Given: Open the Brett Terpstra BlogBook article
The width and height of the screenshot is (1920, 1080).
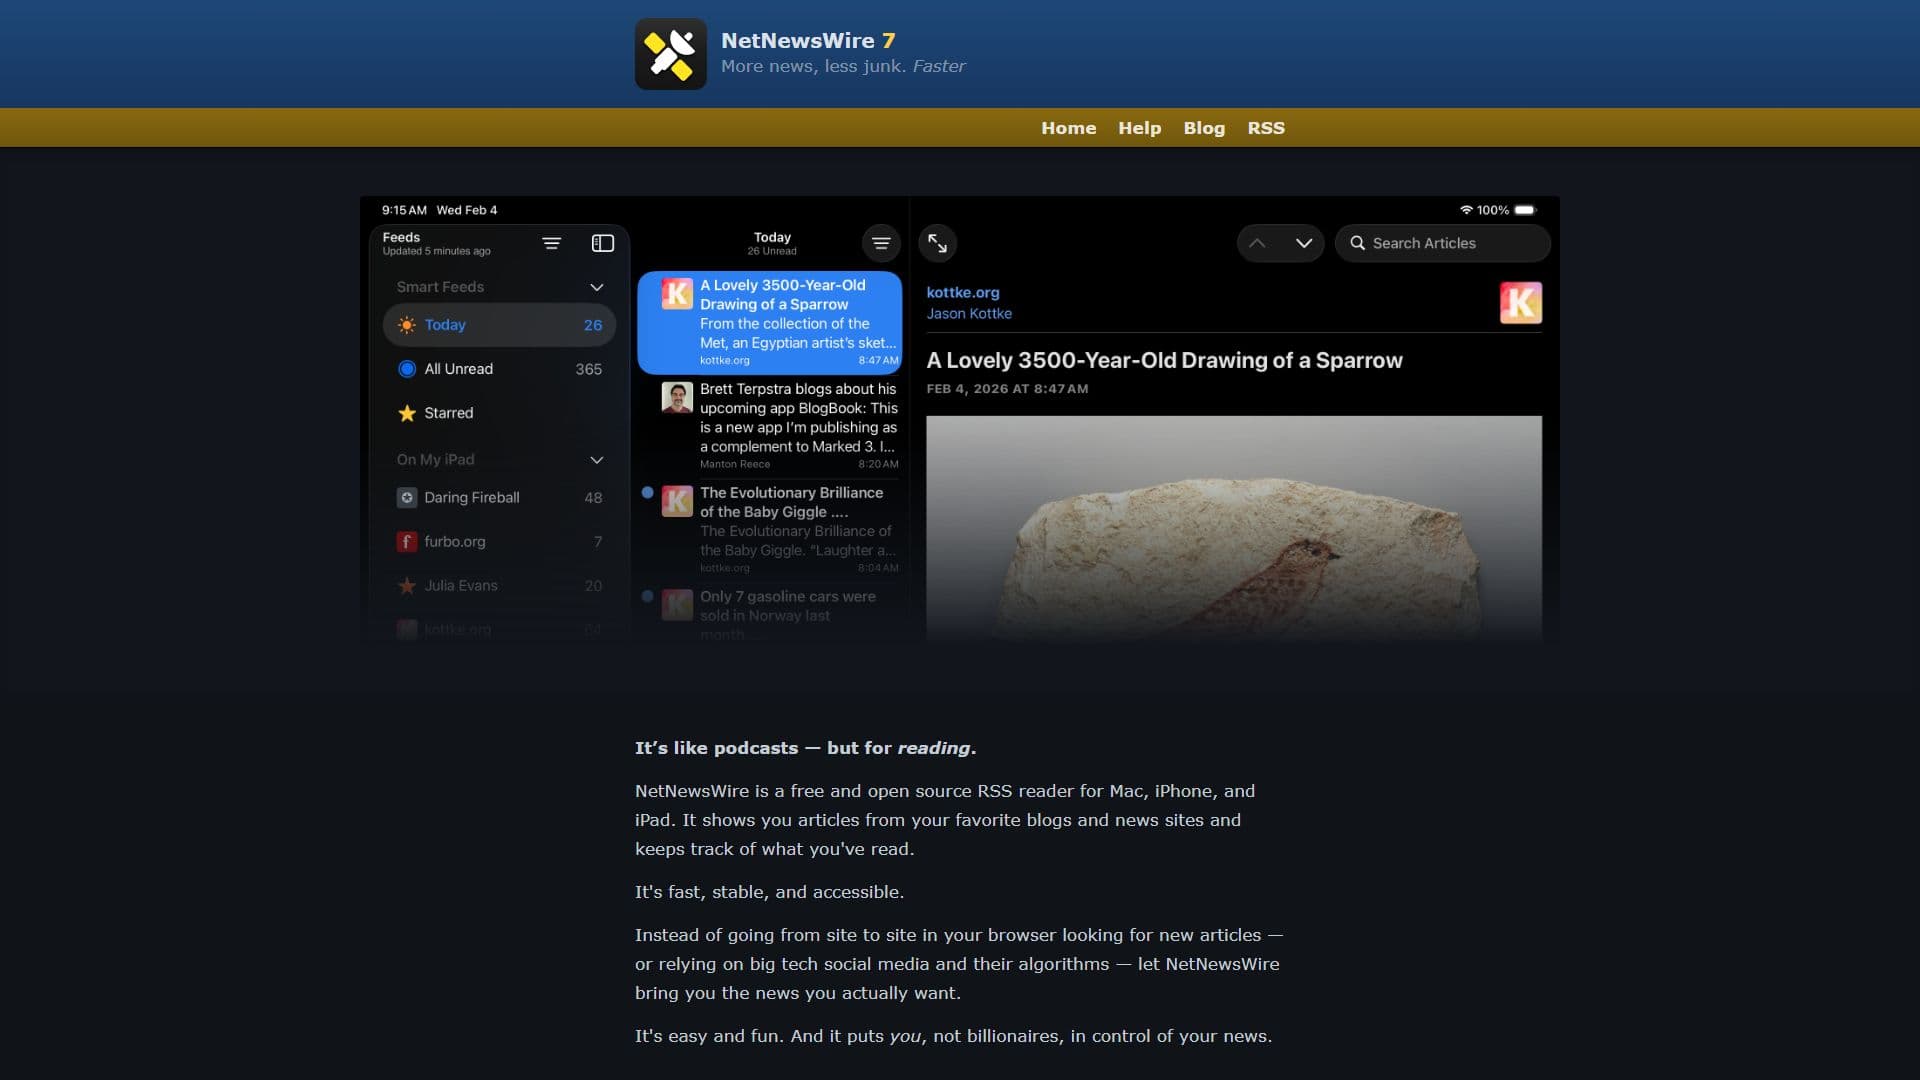Looking at the screenshot, I should point(769,426).
